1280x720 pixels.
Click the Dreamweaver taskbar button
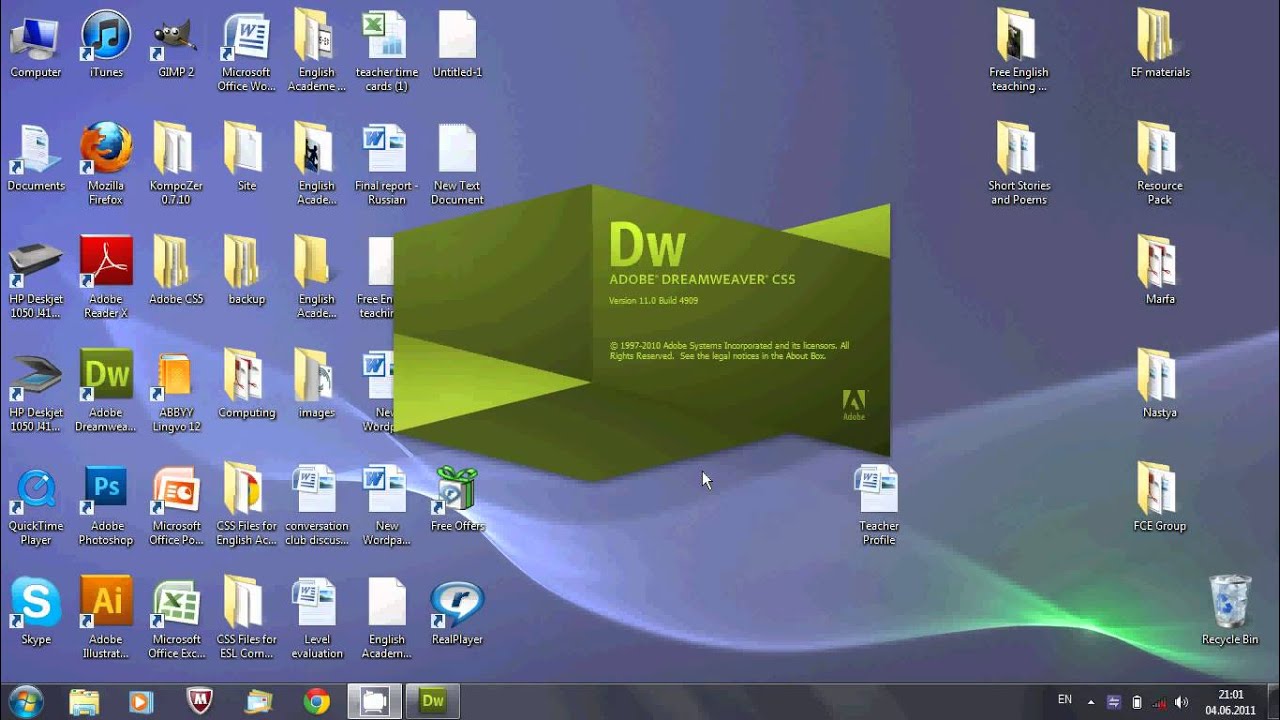[433, 701]
